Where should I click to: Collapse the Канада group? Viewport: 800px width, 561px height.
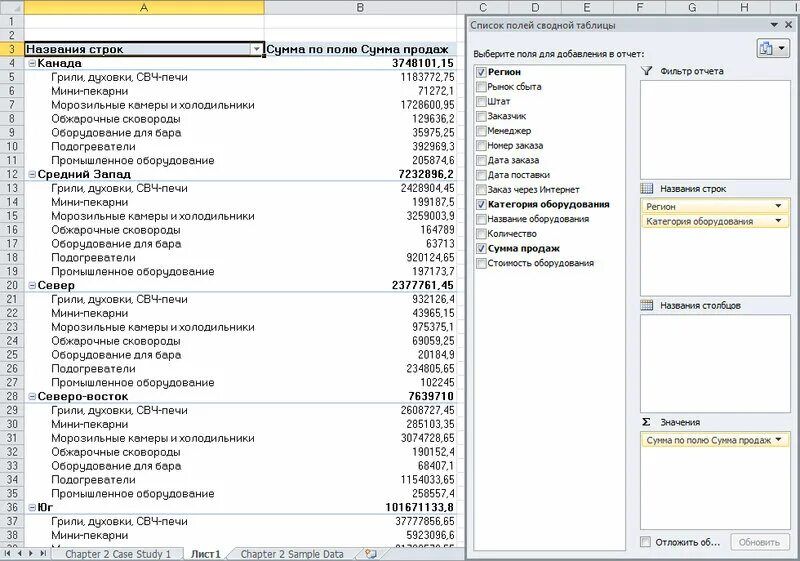click(32, 63)
